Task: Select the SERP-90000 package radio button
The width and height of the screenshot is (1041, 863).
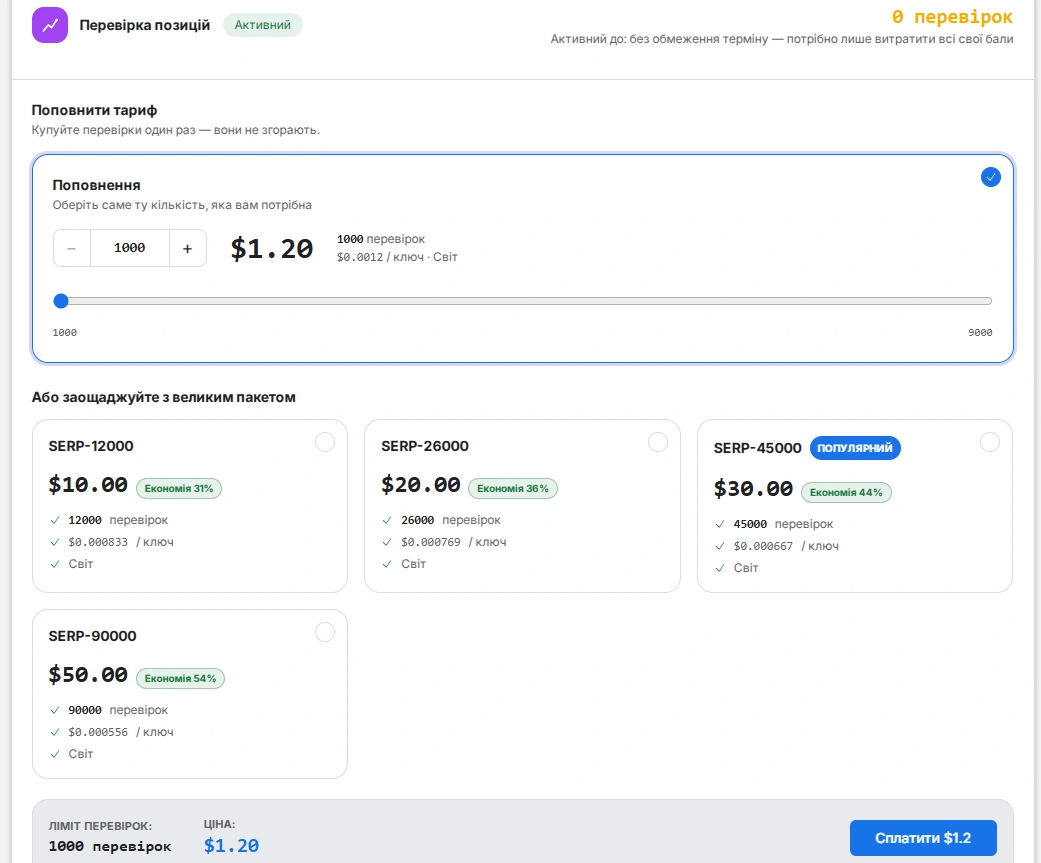Action: [x=325, y=632]
